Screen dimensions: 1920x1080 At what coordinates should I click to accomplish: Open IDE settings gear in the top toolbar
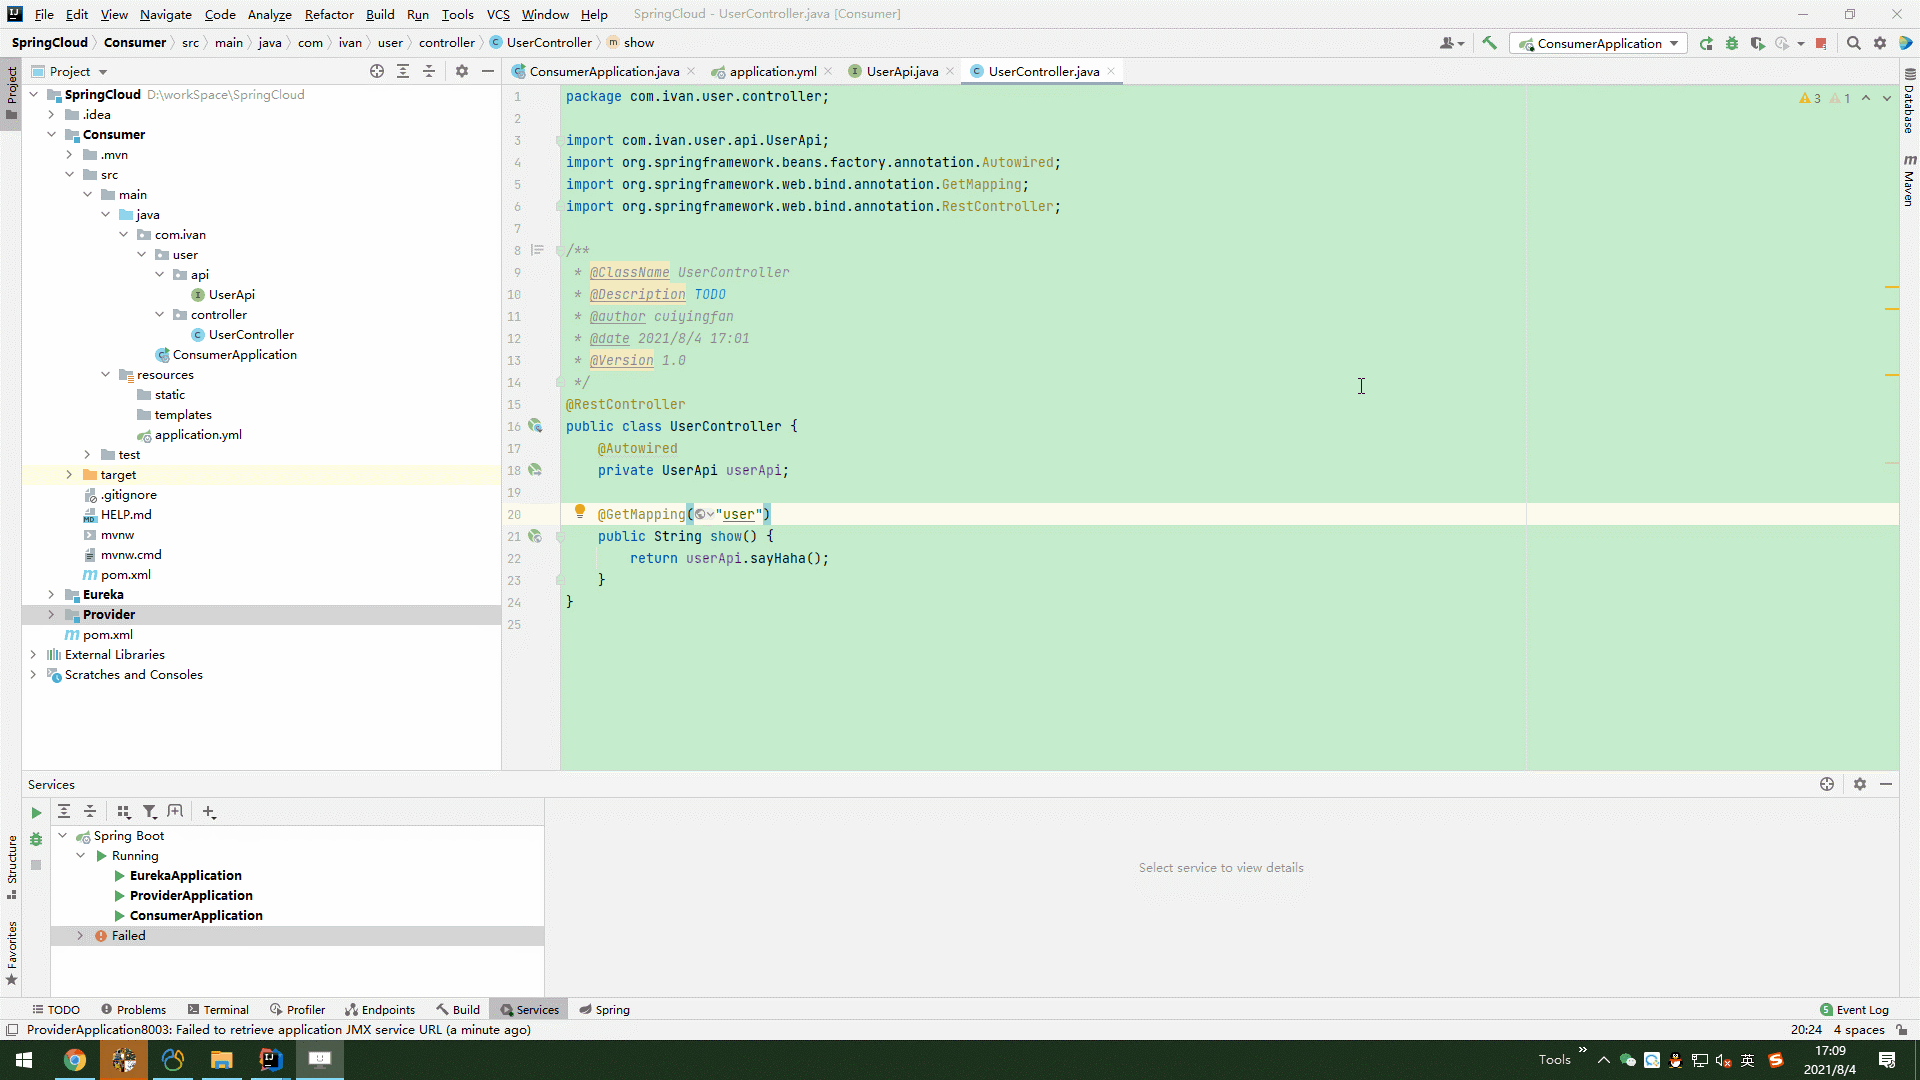(x=1880, y=43)
